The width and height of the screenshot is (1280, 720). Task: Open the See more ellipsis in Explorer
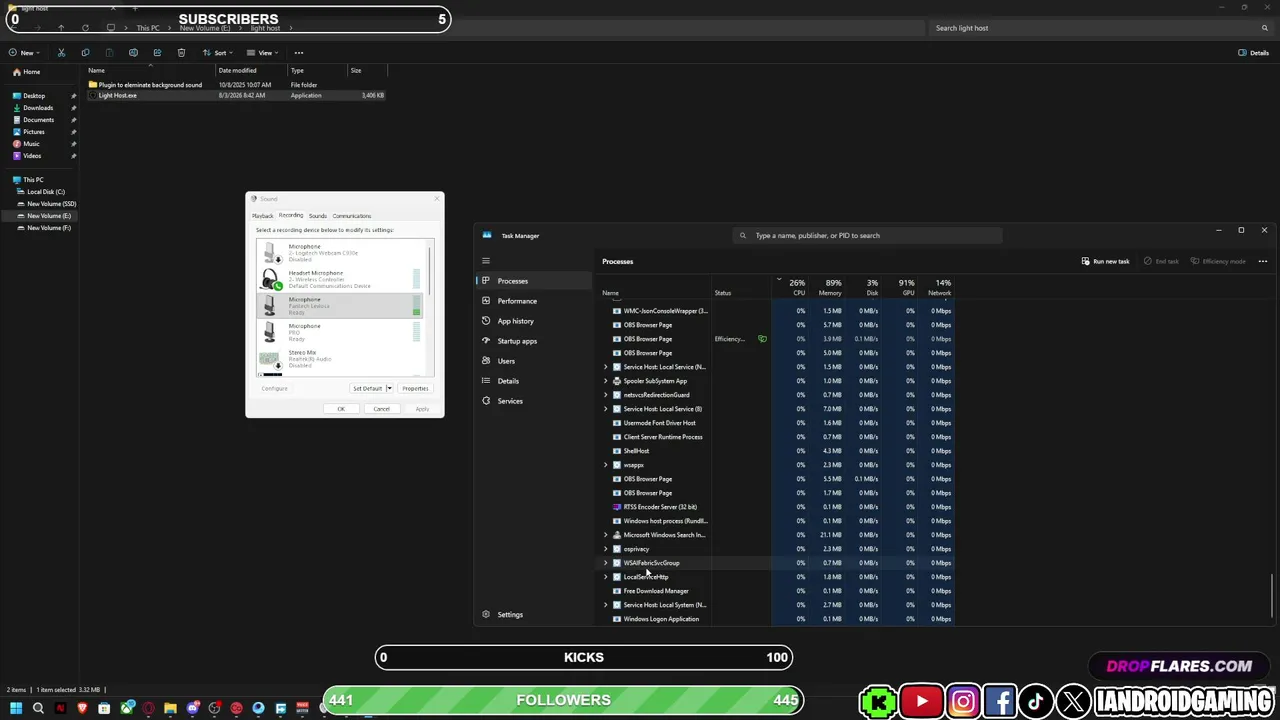pos(299,53)
